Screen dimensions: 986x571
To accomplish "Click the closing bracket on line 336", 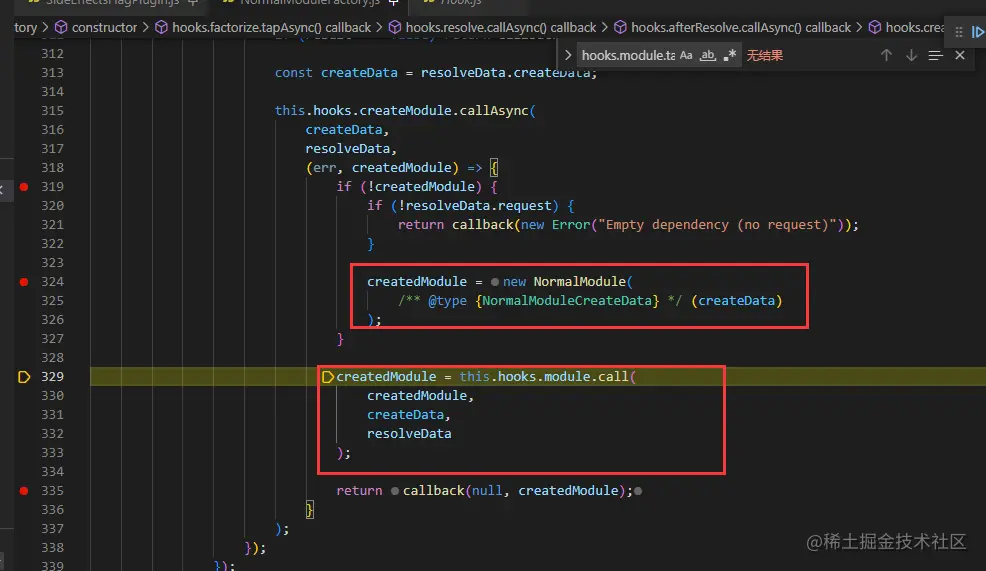I will 309,509.
